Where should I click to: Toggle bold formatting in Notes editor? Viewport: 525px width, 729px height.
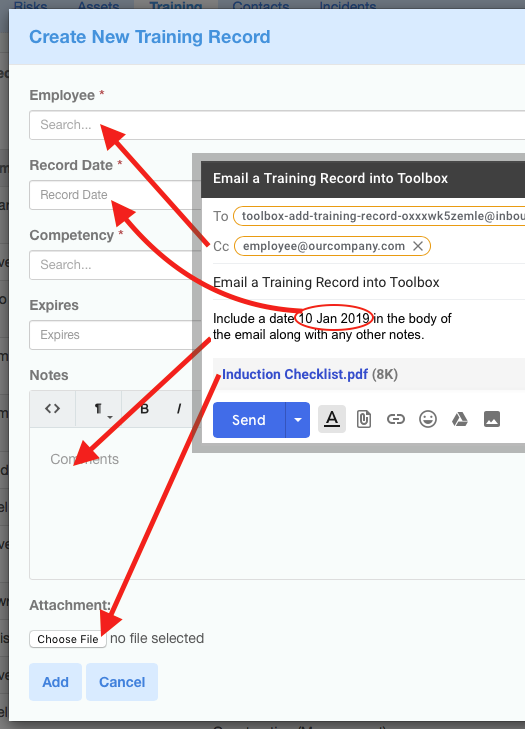click(x=145, y=409)
